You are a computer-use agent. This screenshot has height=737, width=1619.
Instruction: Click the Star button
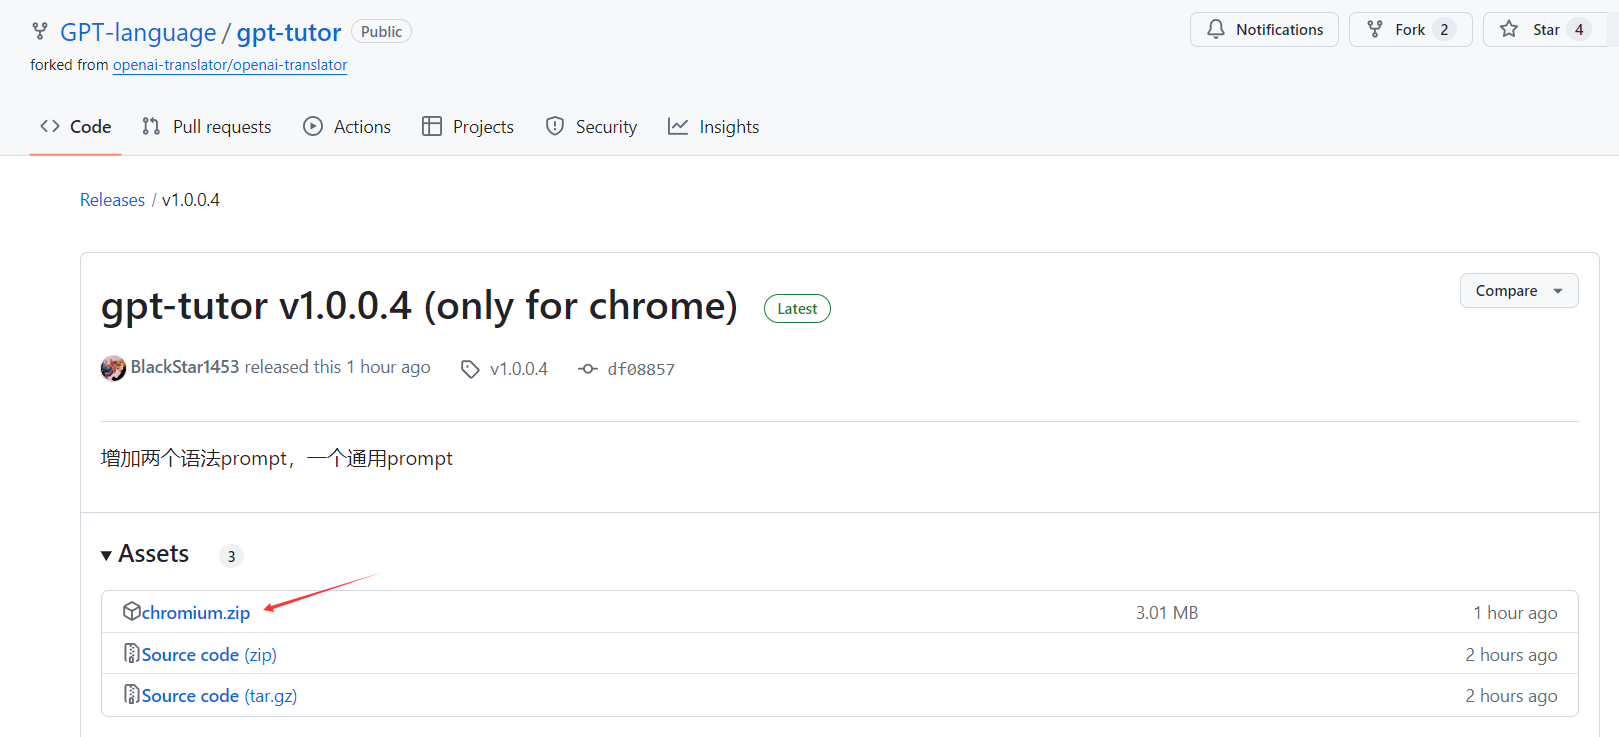[1545, 29]
